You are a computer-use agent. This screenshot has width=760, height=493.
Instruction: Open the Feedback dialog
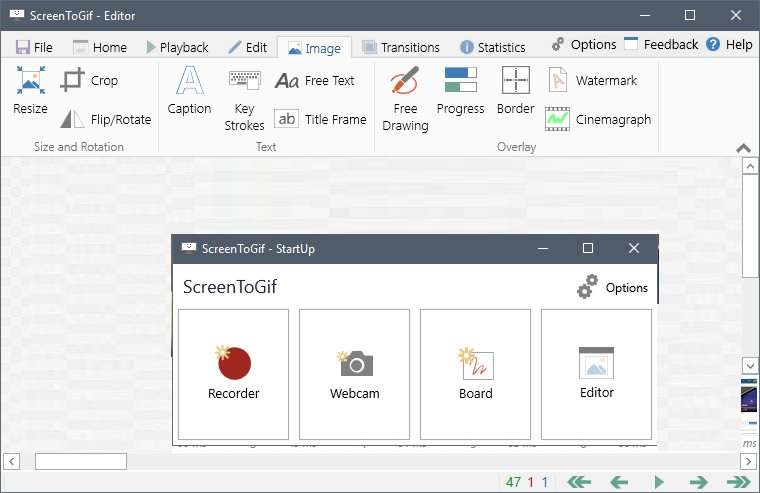(x=661, y=45)
